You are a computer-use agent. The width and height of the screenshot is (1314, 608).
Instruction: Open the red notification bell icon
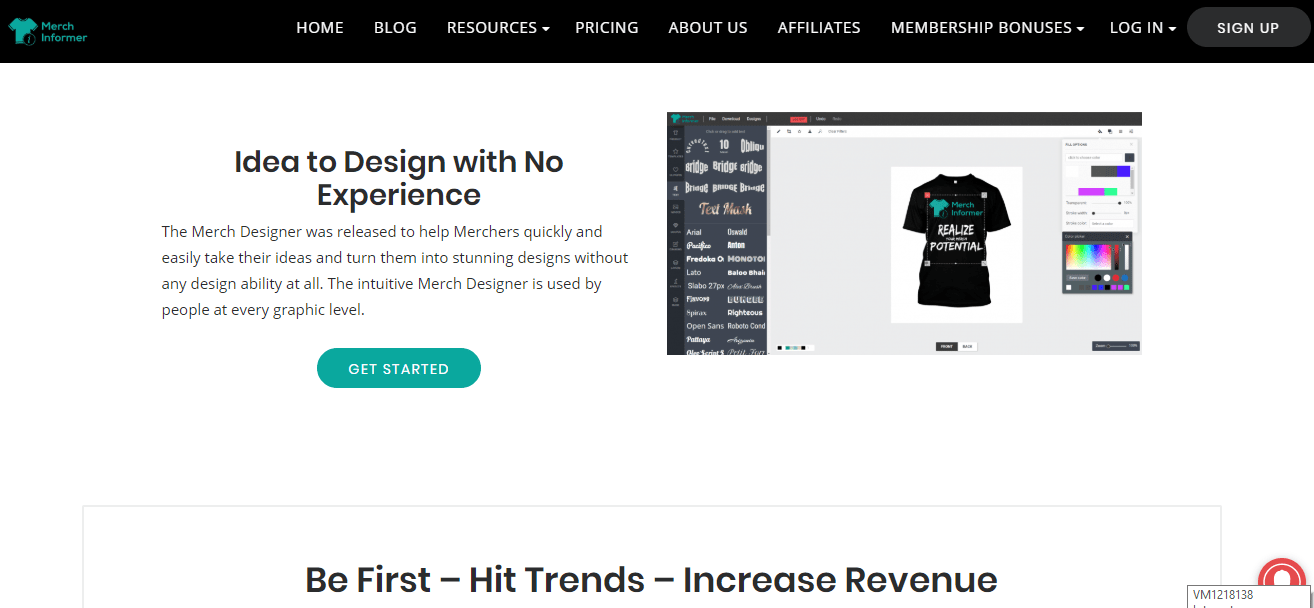(1284, 583)
